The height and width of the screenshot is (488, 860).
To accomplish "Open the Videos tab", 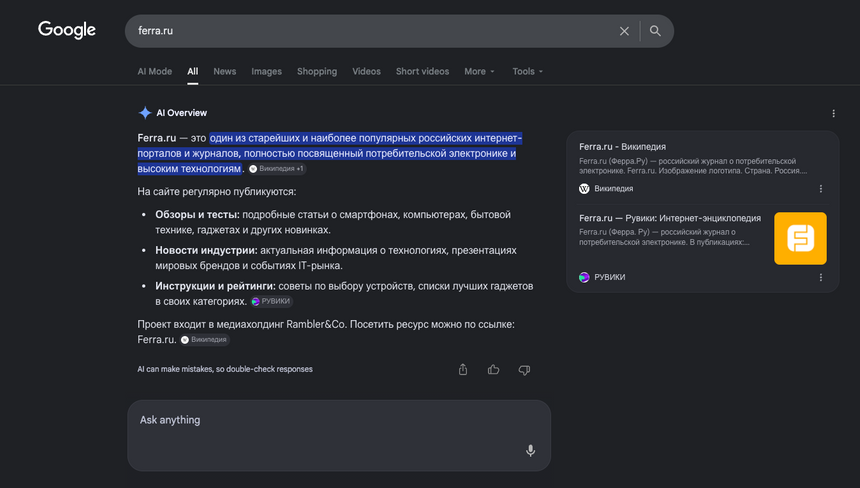I will 366,71.
